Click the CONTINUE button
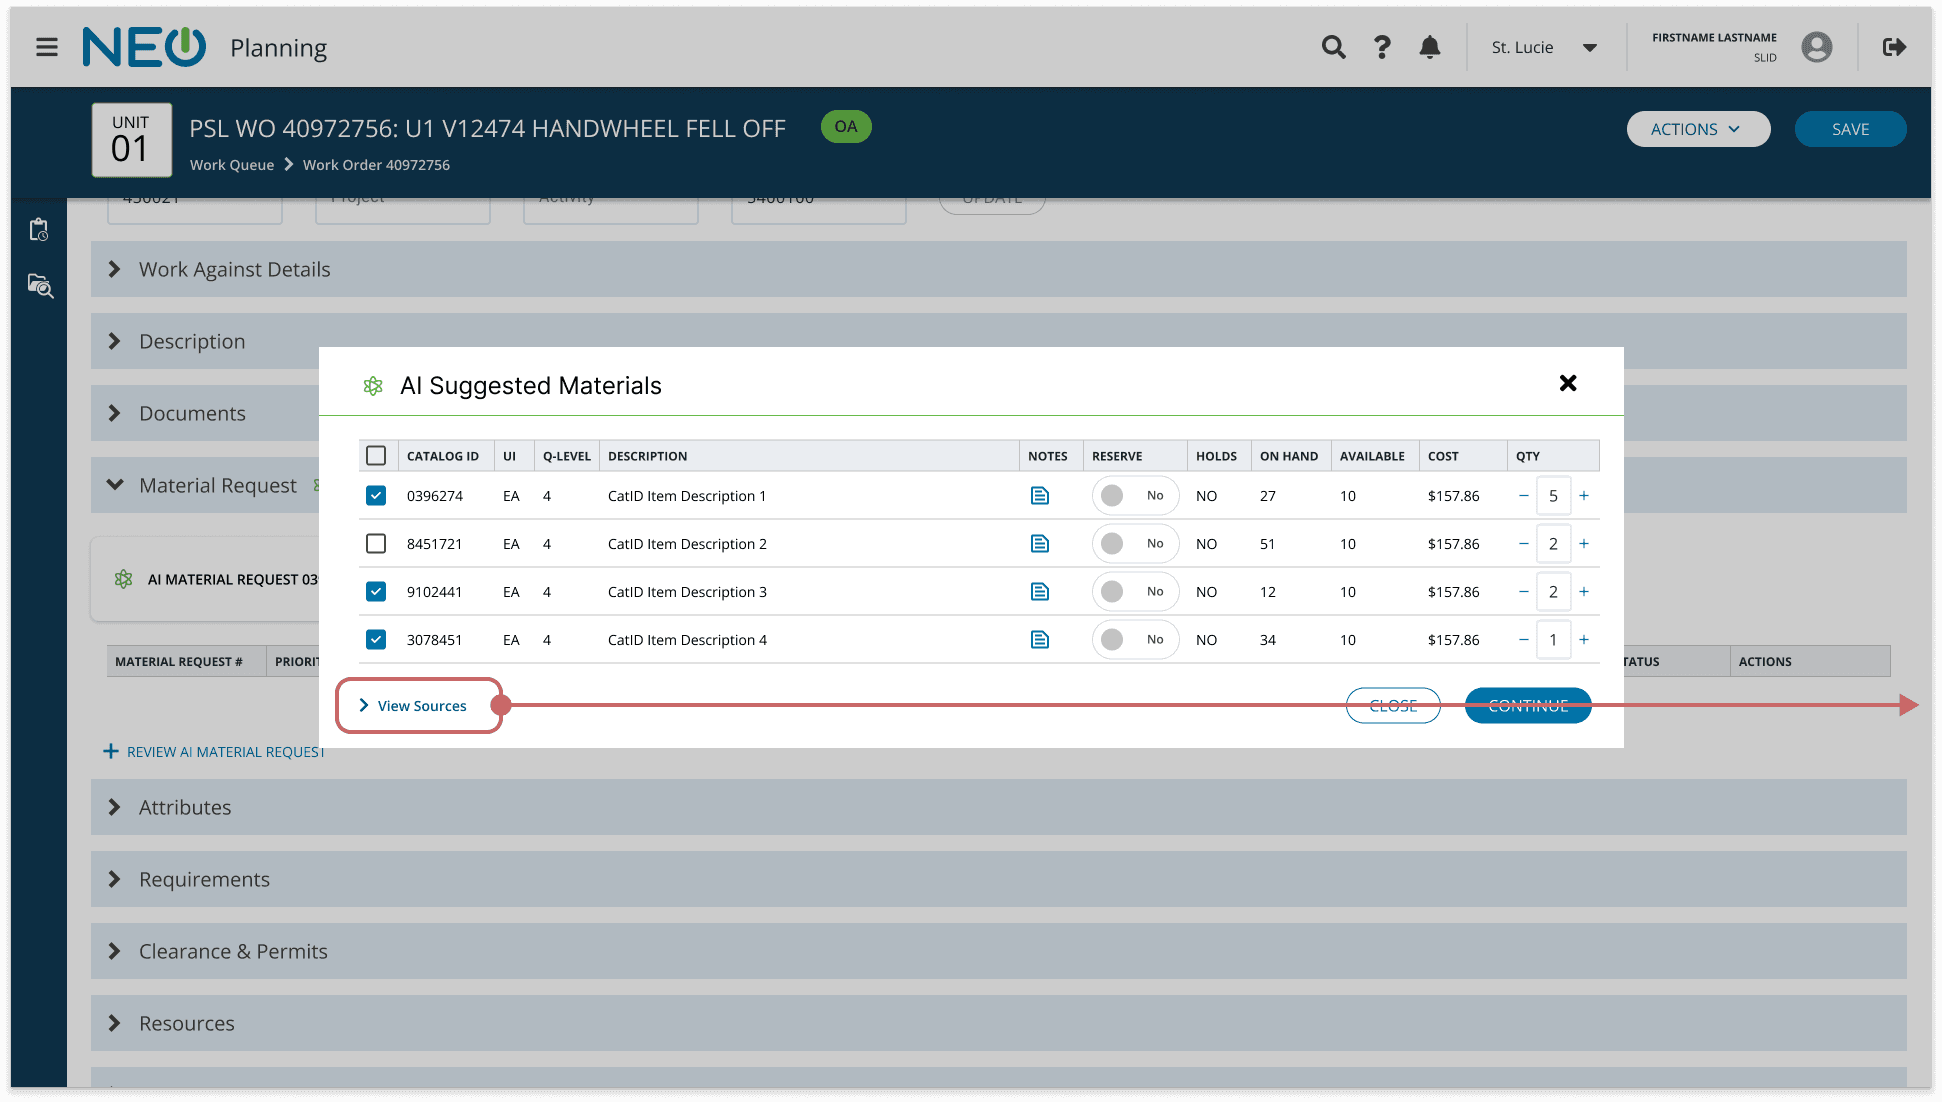Screen dimensions: 1942x1102 pyautogui.click(x=1527, y=706)
